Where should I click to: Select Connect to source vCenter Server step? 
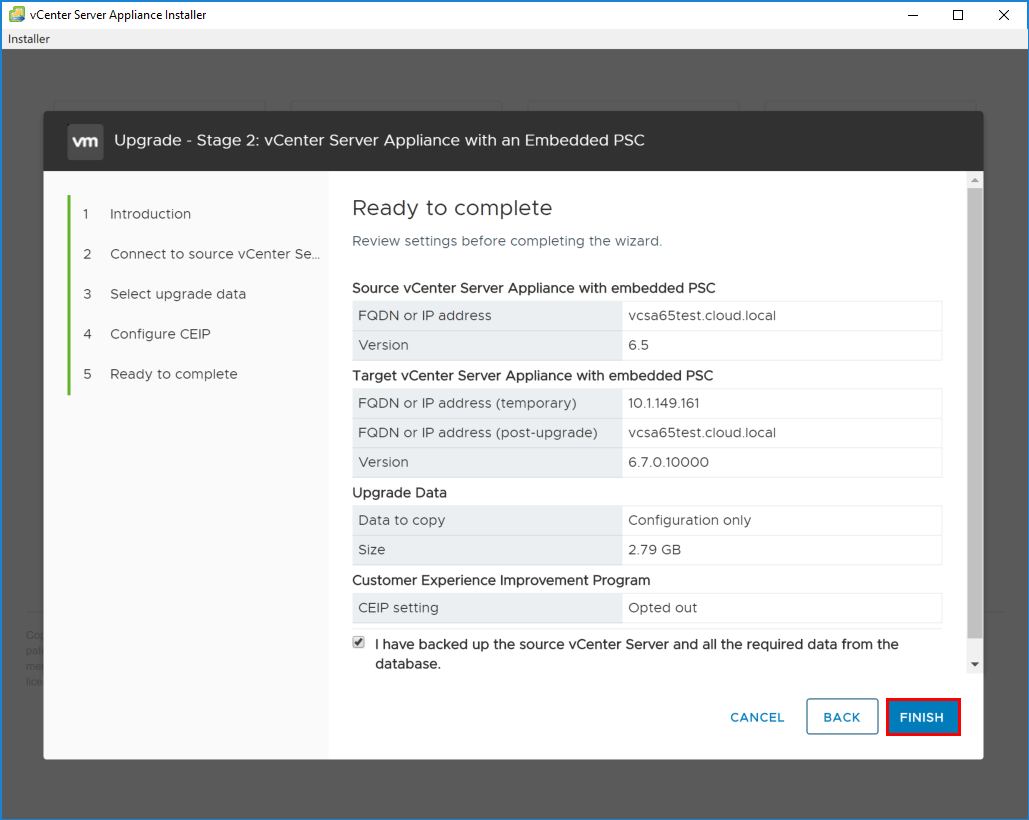pos(214,254)
